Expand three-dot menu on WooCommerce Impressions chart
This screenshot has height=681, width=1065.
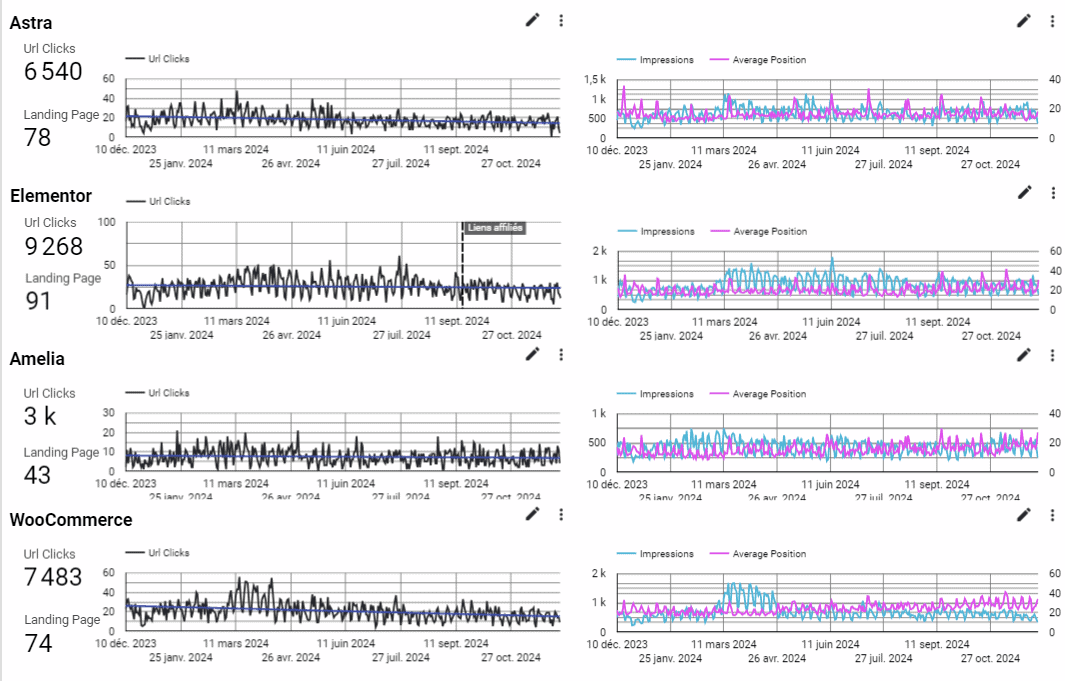[x=1052, y=514]
